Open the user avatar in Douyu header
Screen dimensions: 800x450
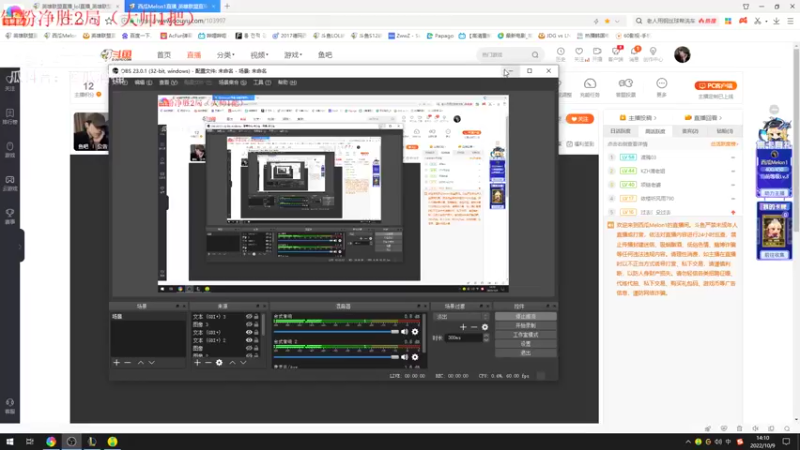pos(682,55)
